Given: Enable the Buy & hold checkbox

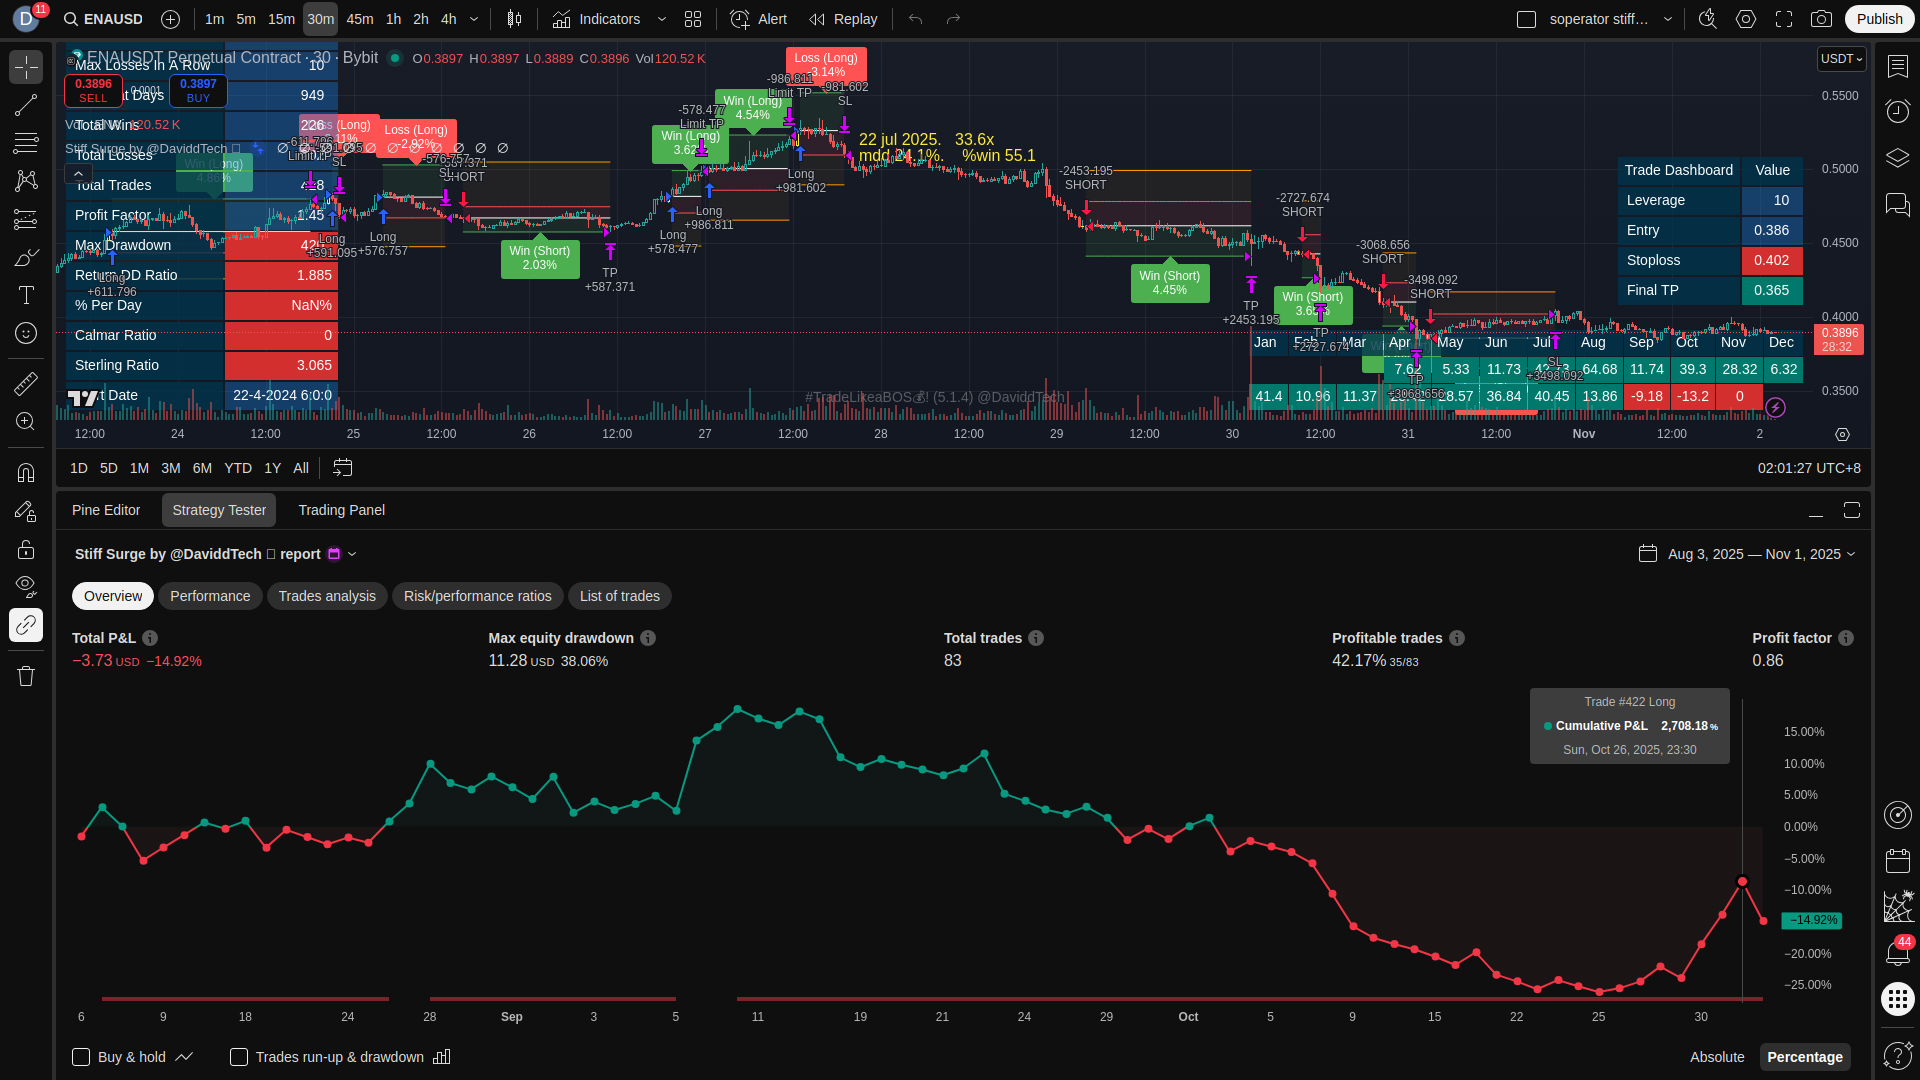Looking at the screenshot, I should pyautogui.click(x=81, y=1057).
